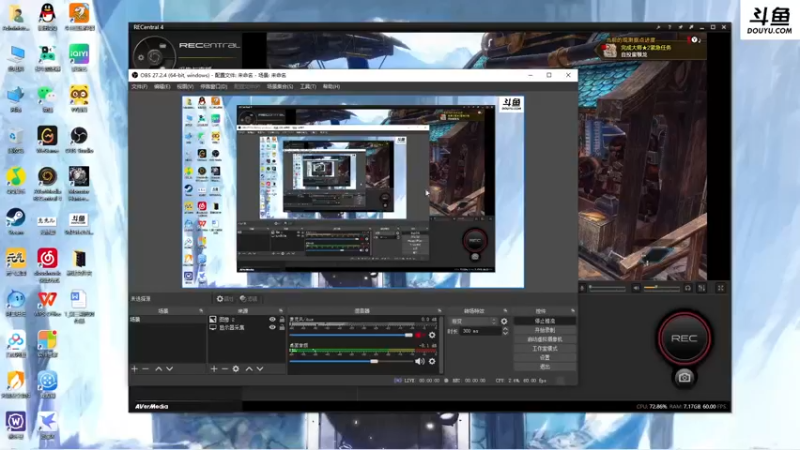Image resolution: width=800 pixels, height=450 pixels.
Task: Click the transition duration stepper arrows
Action: click(x=505, y=331)
